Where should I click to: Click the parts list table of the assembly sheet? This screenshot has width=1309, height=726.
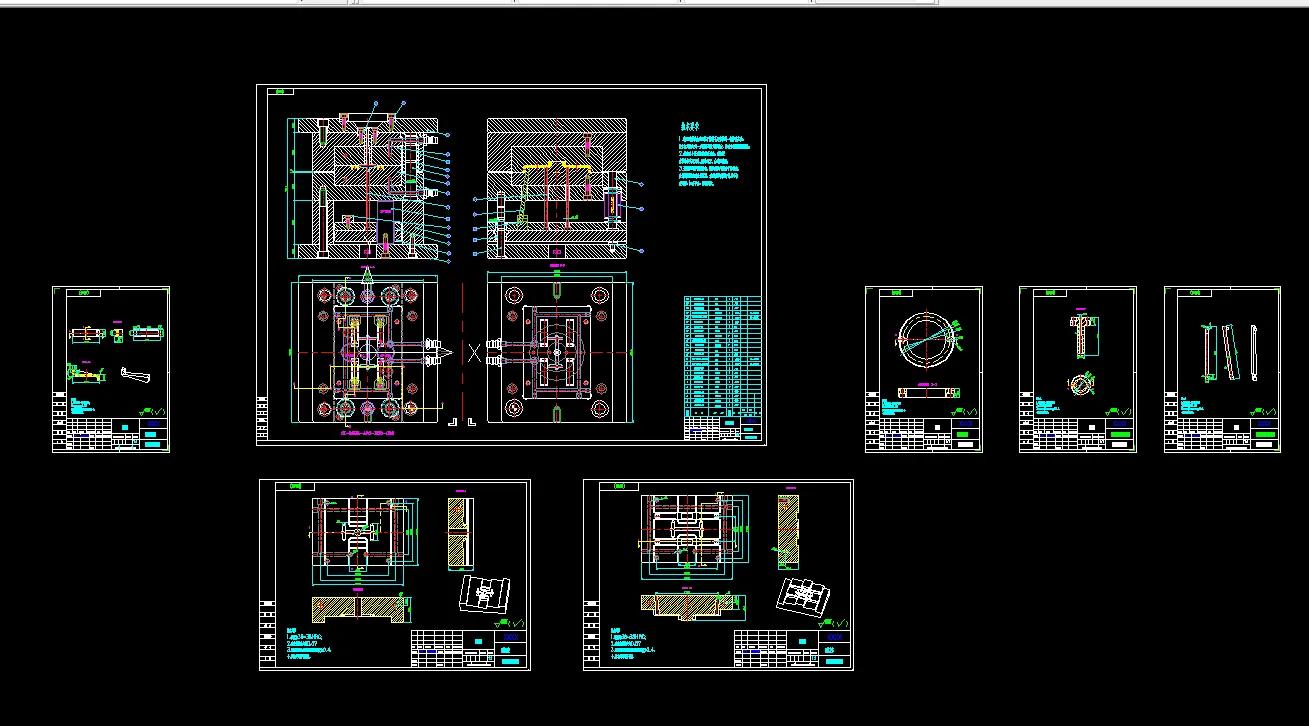(x=722, y=356)
